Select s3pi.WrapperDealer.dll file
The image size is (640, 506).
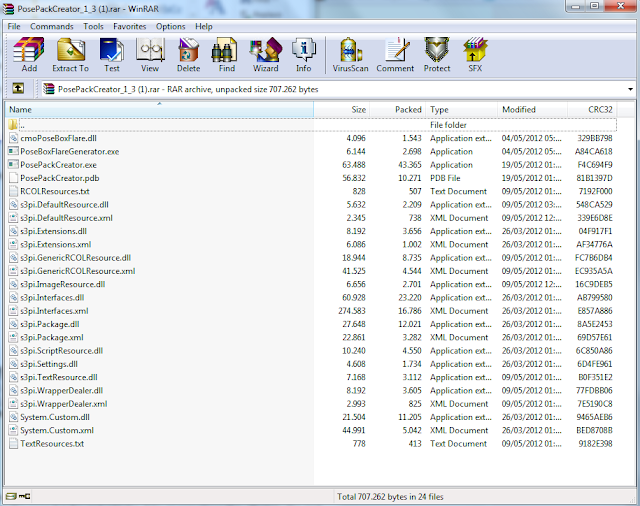tap(62, 391)
